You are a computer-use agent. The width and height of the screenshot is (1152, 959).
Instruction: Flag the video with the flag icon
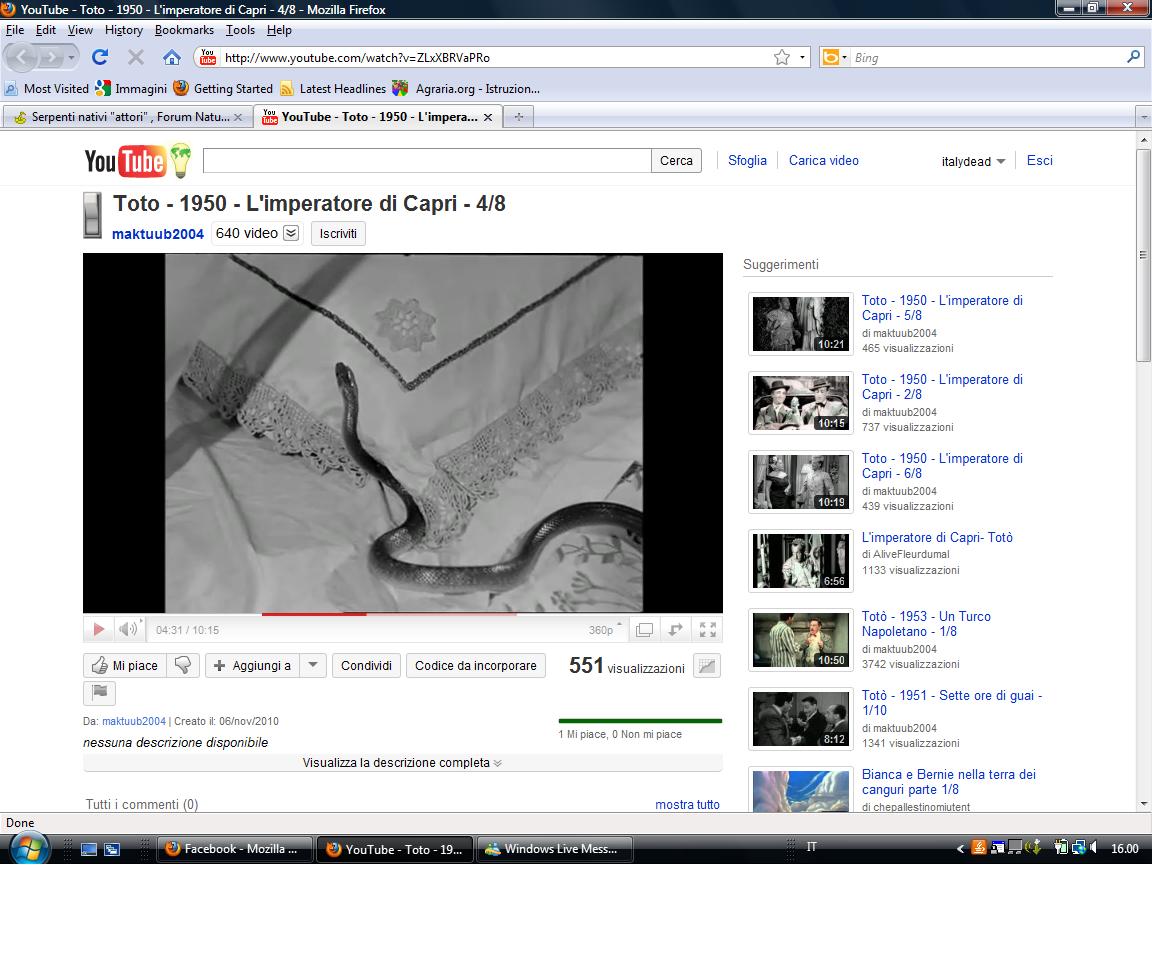(x=99, y=692)
